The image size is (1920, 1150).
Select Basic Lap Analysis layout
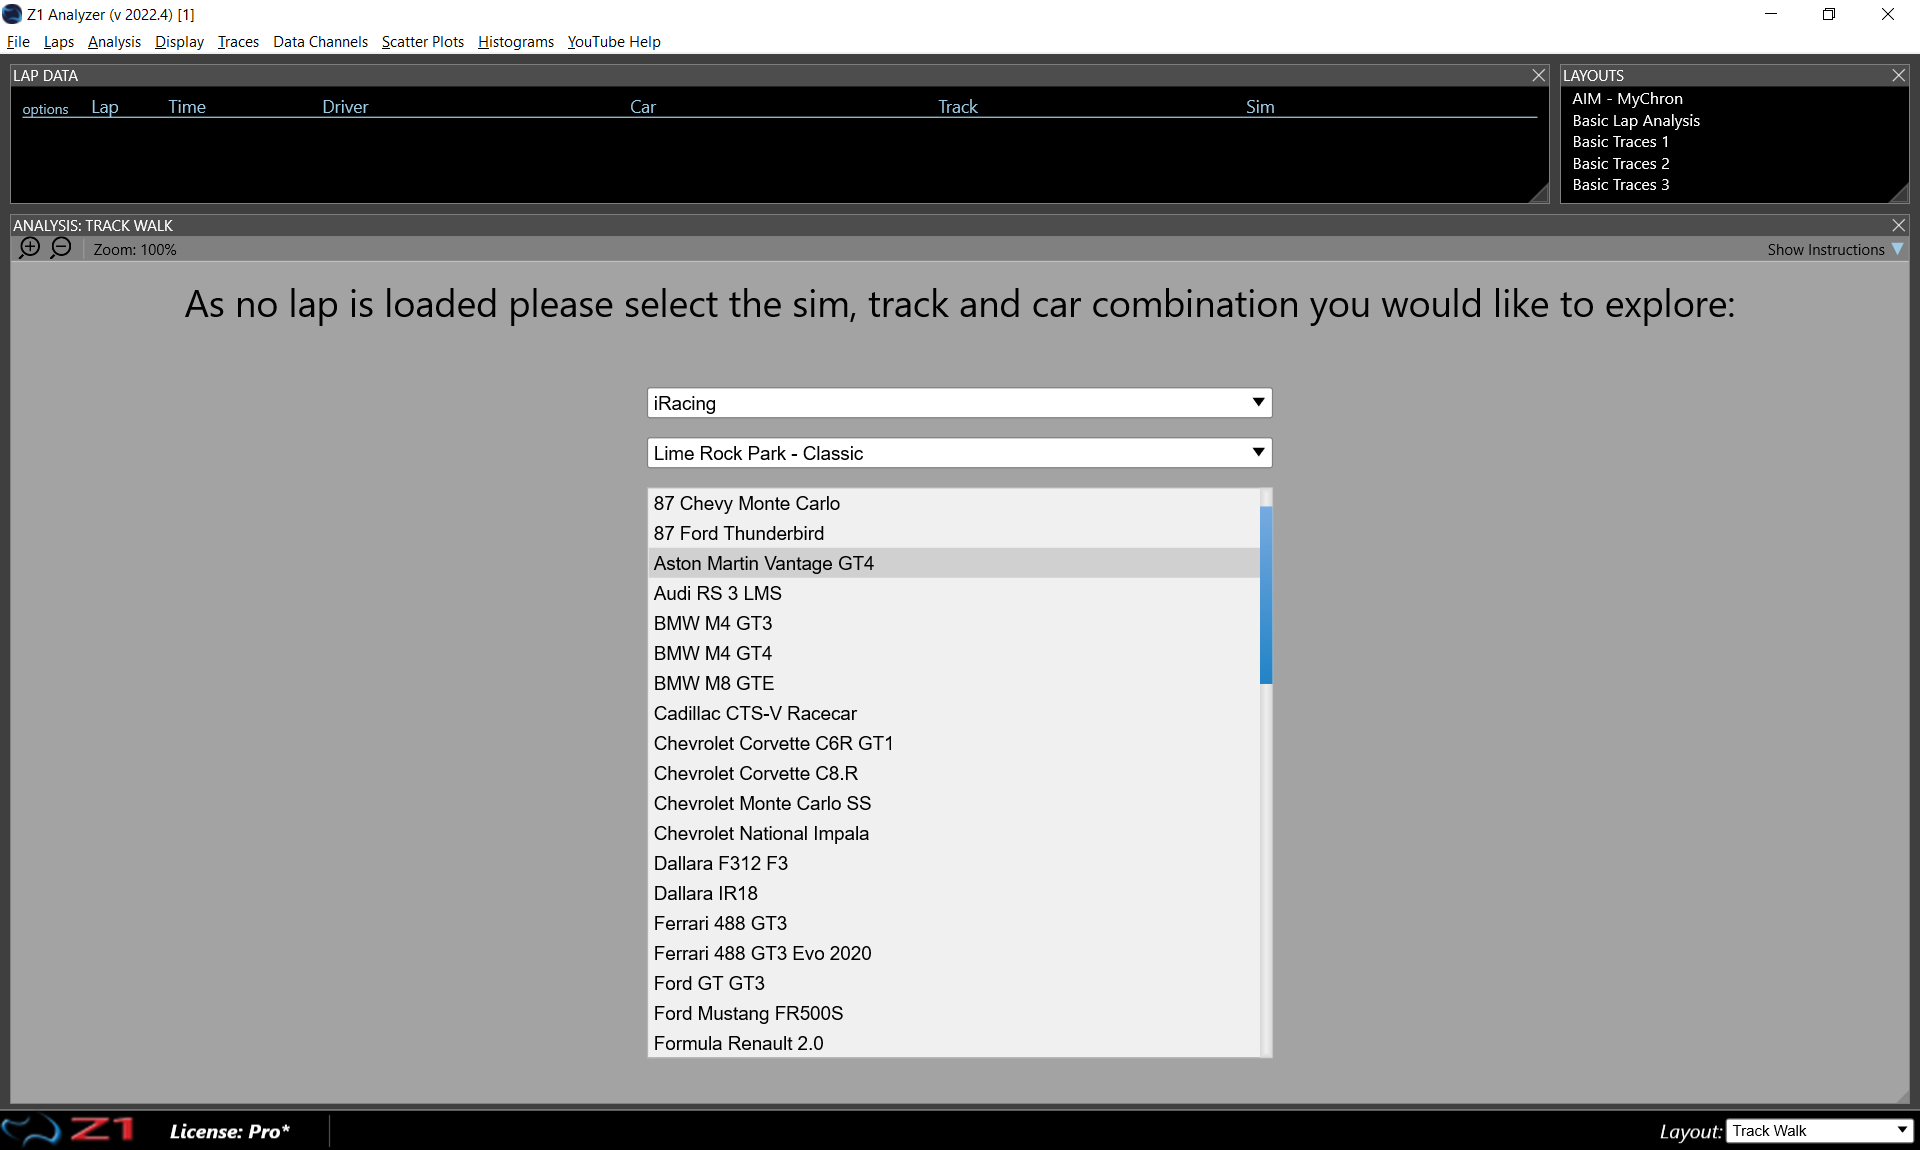[1636, 121]
